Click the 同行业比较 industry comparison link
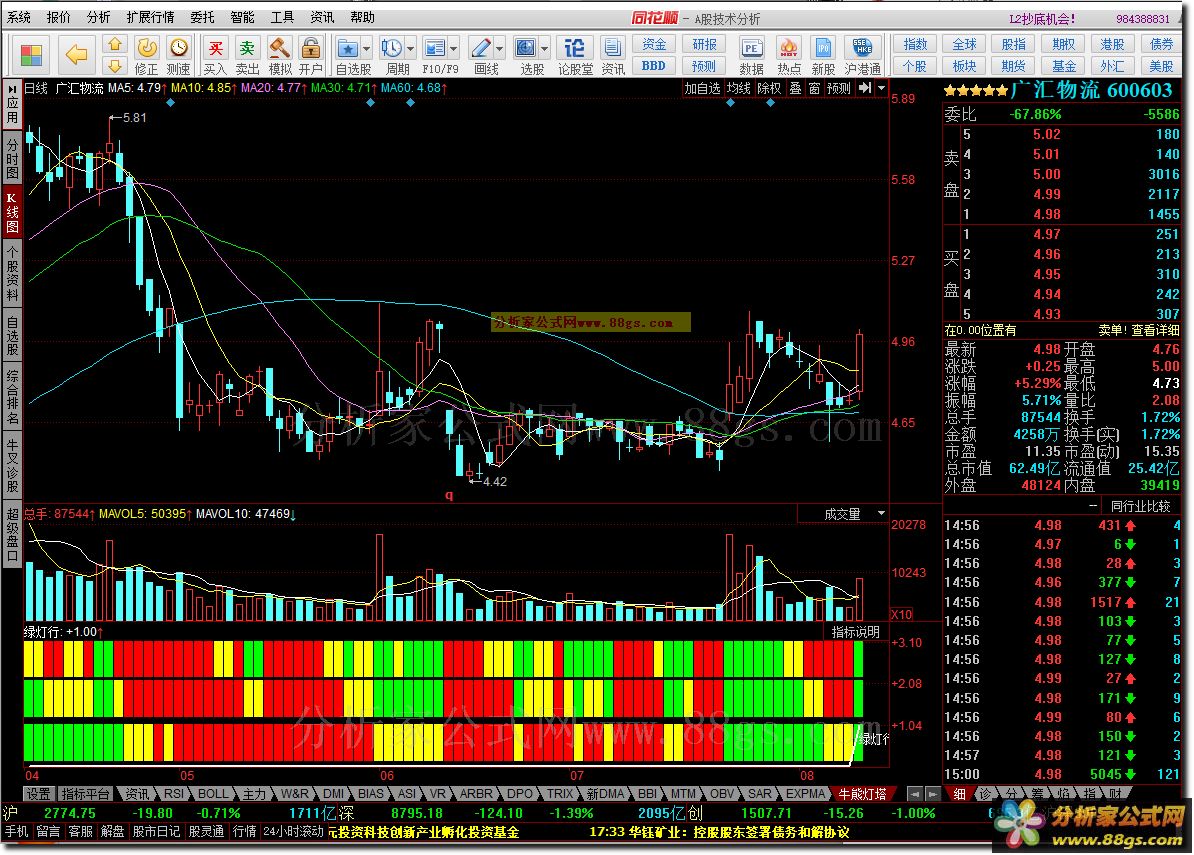Screen dimensions: 1194x855 pos(1141,506)
